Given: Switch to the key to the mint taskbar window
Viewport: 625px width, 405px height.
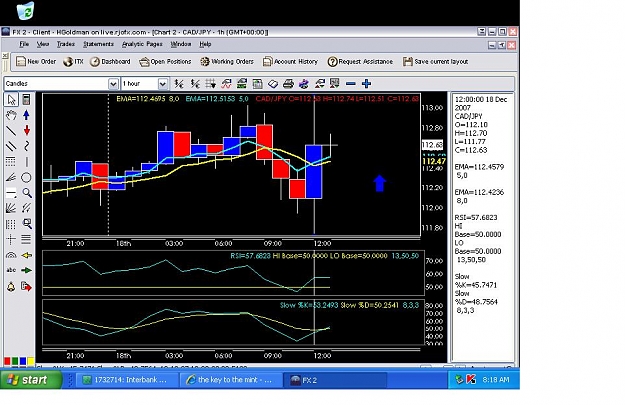Looking at the screenshot, I should point(230,380).
